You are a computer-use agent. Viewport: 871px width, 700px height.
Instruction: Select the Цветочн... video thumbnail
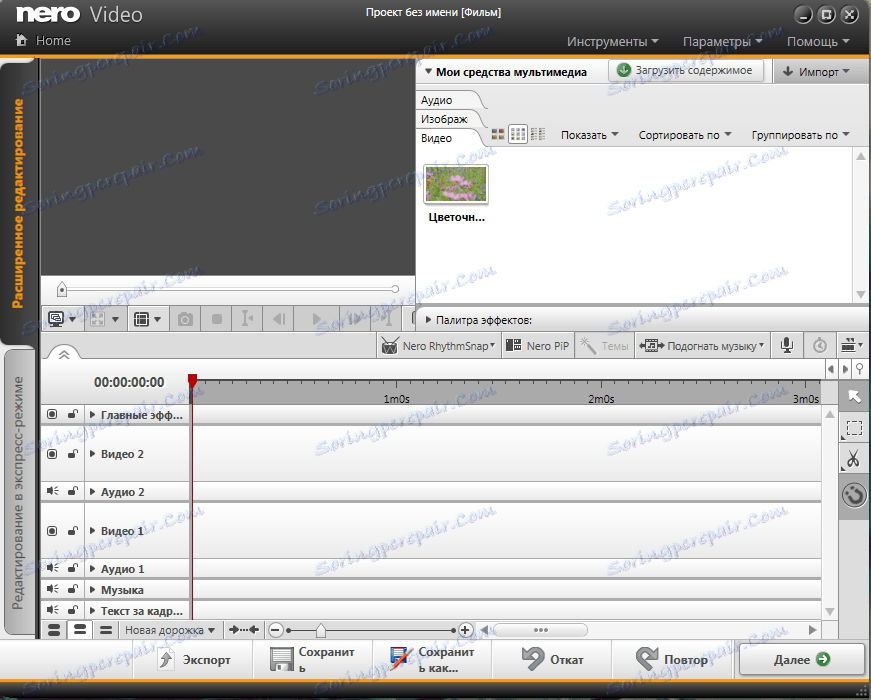tap(456, 184)
